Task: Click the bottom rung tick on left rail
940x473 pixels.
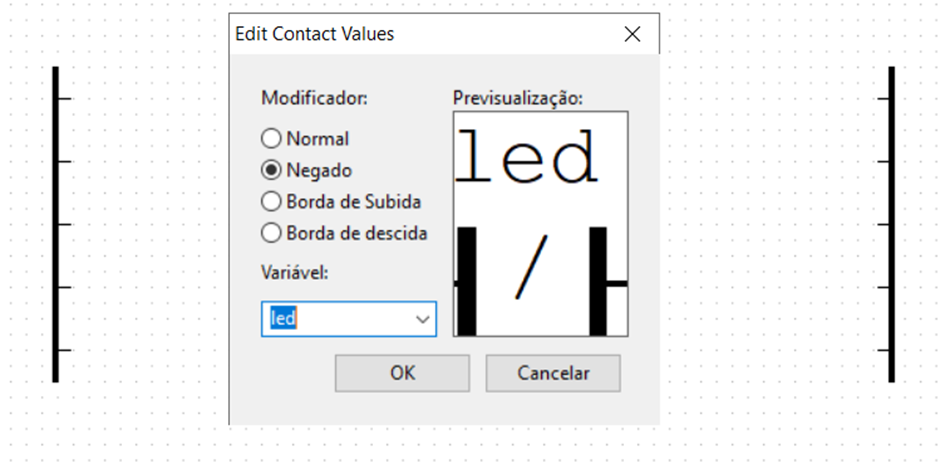Action: (65, 350)
